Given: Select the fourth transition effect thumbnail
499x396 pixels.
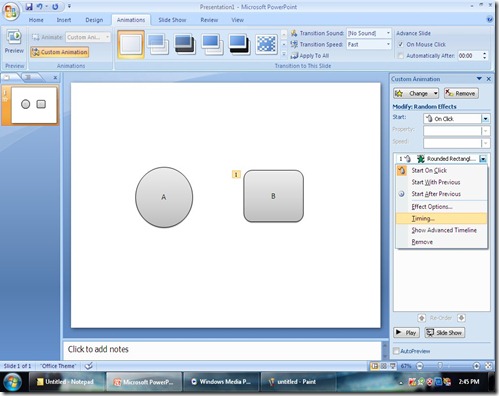Looking at the screenshot, I should click(x=212, y=44).
